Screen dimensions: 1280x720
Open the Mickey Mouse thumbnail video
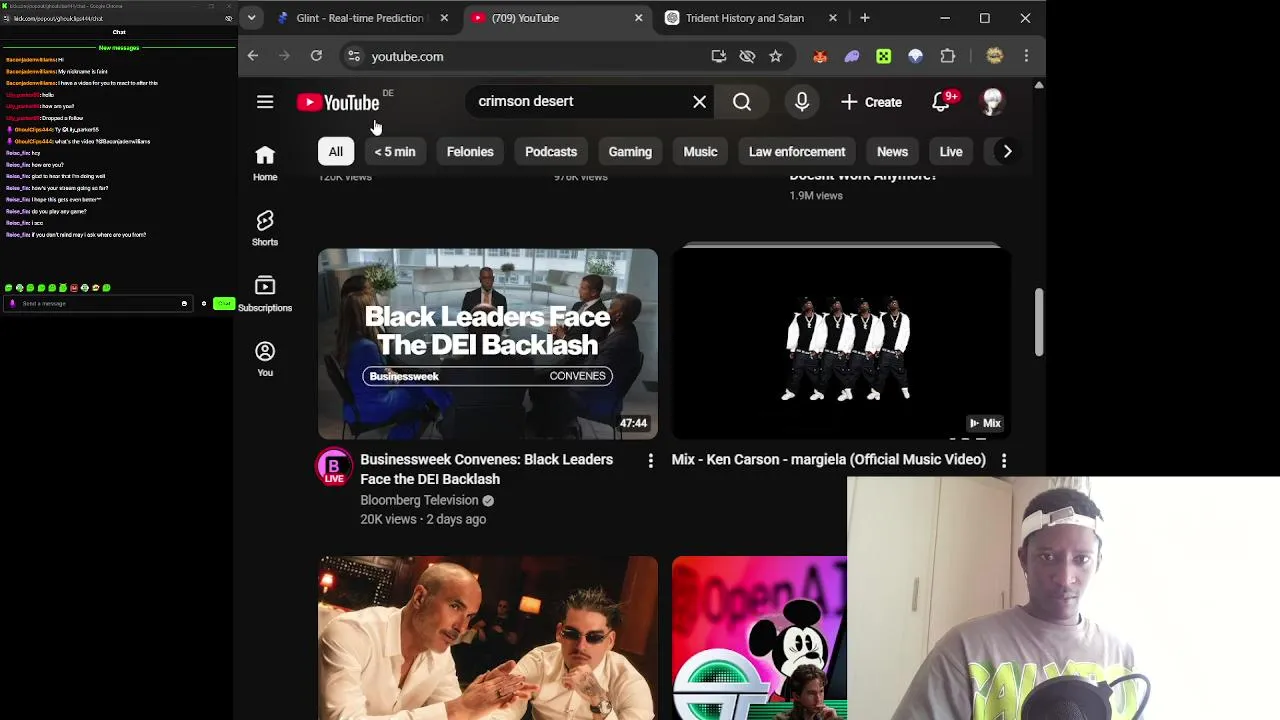(759, 638)
